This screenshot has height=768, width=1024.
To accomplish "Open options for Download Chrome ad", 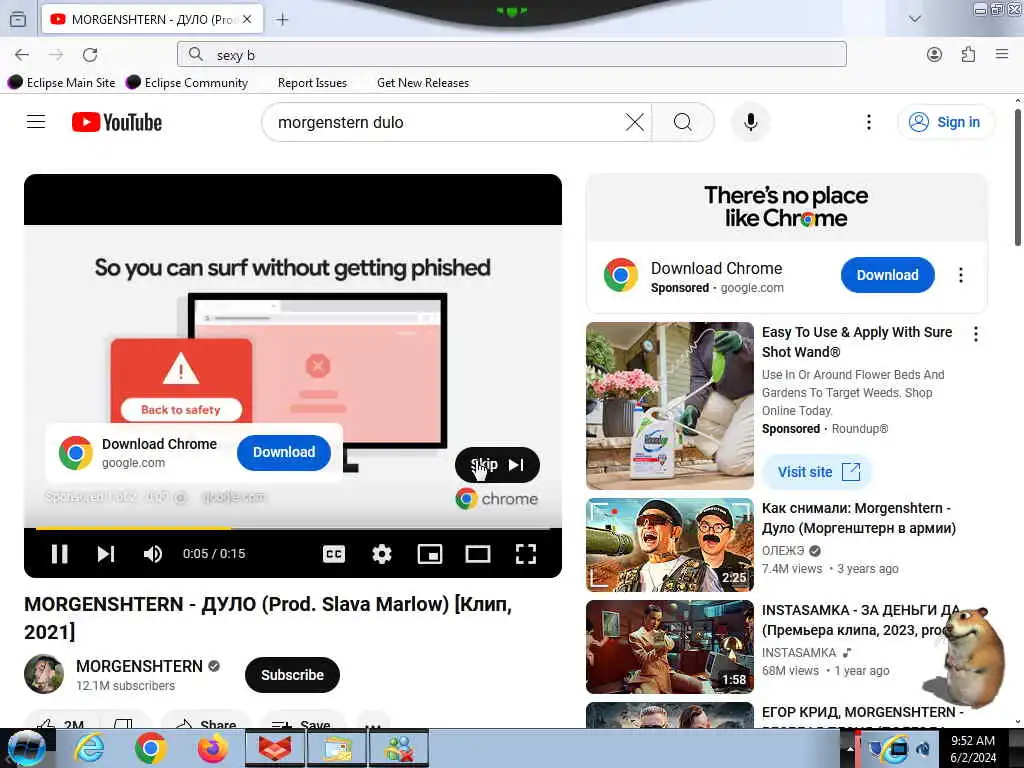I will [x=961, y=275].
